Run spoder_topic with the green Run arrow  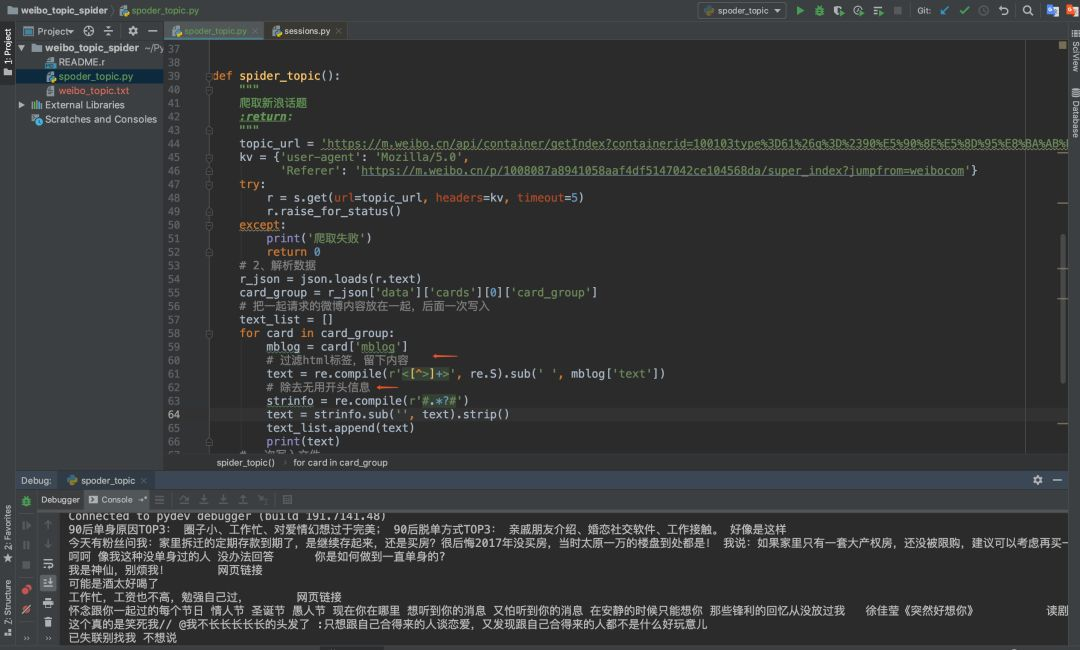tap(800, 10)
